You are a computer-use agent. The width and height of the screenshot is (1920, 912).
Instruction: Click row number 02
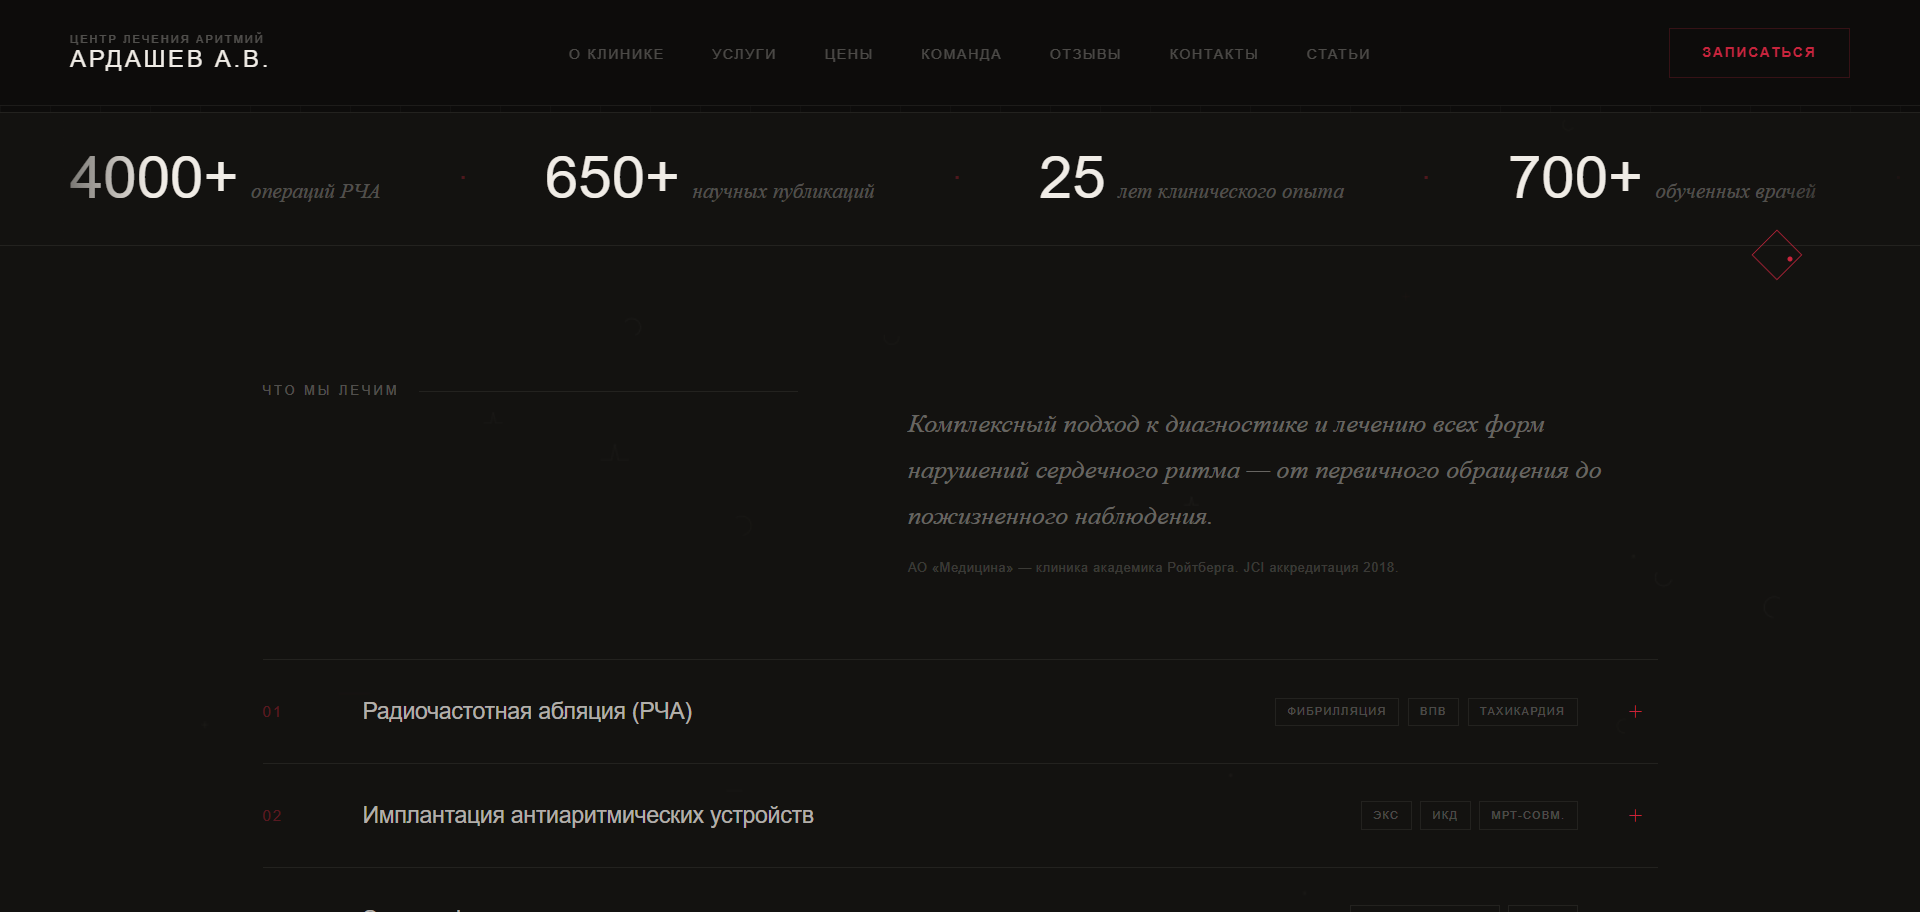tap(272, 816)
